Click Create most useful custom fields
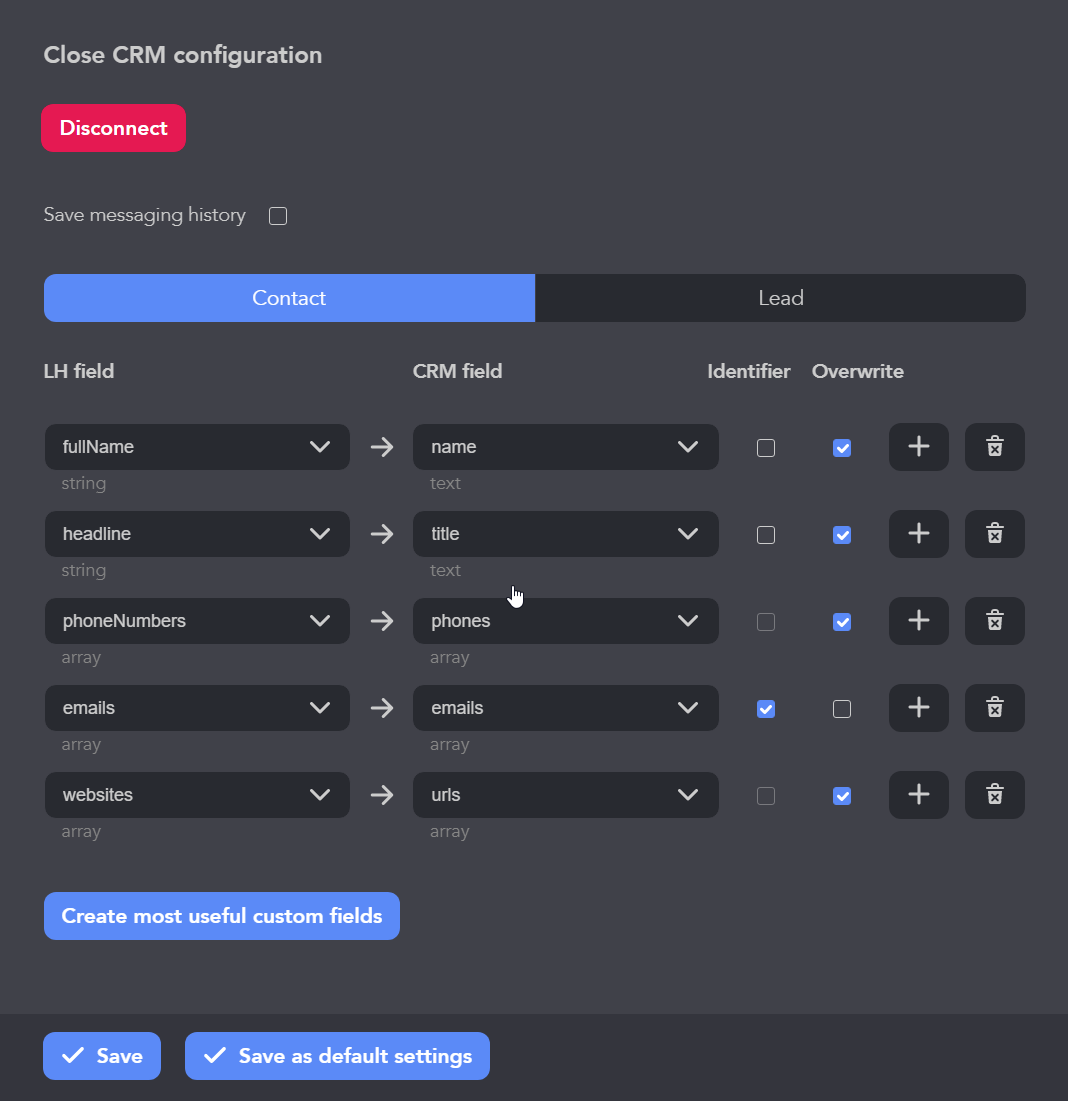Image resolution: width=1068 pixels, height=1101 pixels. point(222,916)
